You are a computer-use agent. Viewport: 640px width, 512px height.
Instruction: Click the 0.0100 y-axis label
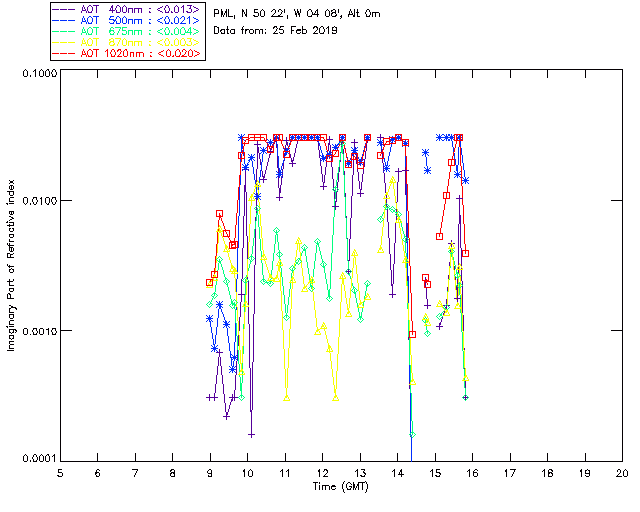(x=39, y=201)
